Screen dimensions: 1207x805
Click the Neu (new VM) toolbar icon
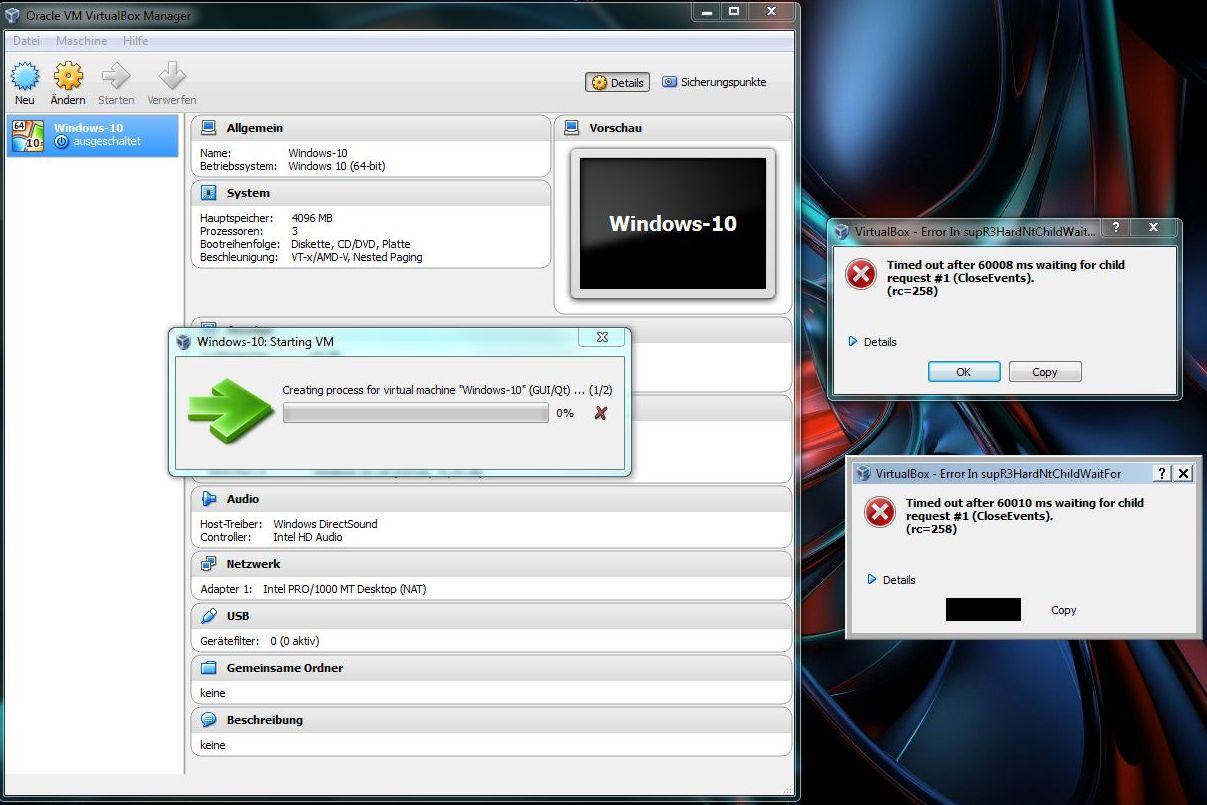[25, 76]
